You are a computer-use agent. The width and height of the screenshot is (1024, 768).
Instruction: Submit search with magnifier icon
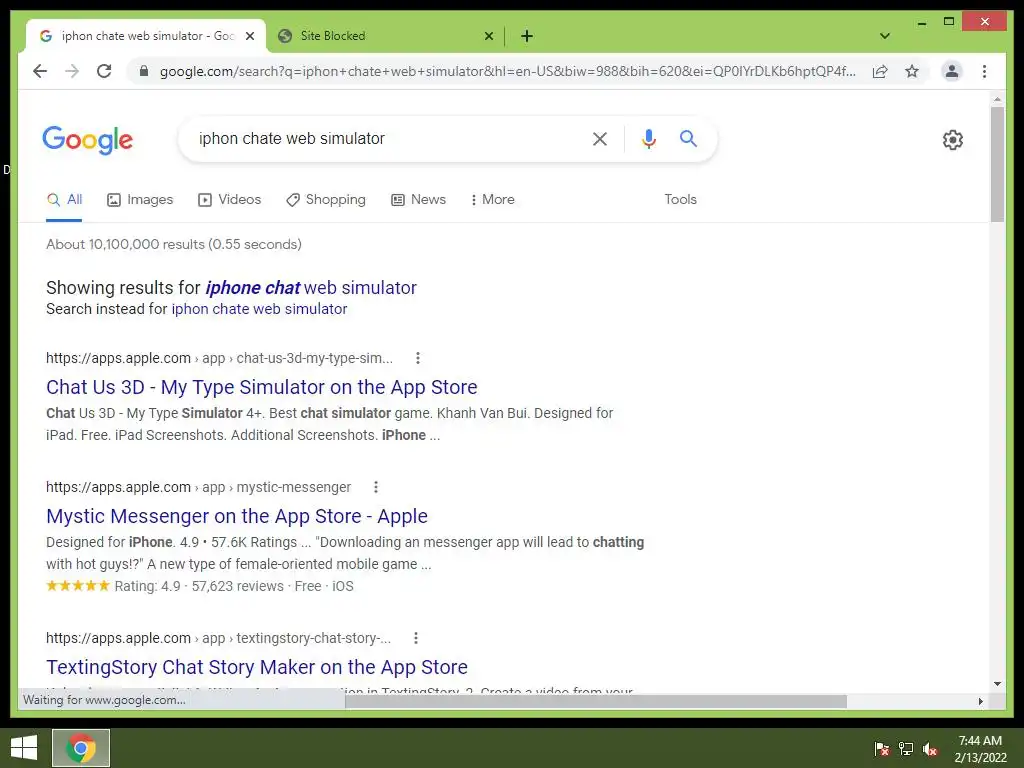688,138
